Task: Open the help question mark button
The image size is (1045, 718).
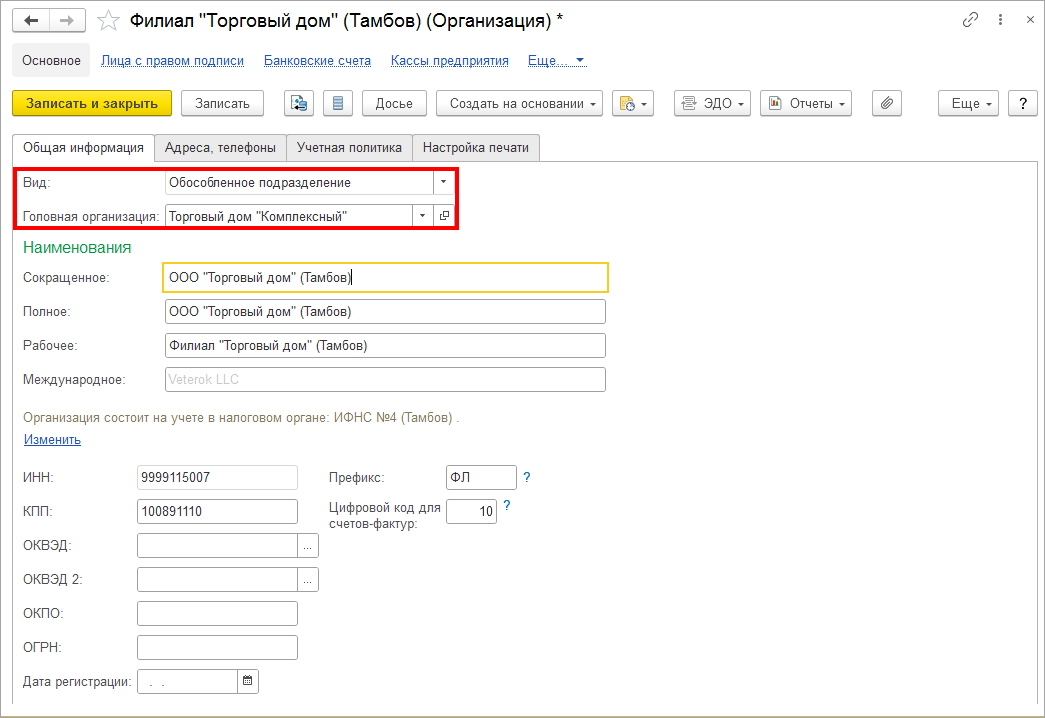Action: (x=1022, y=103)
